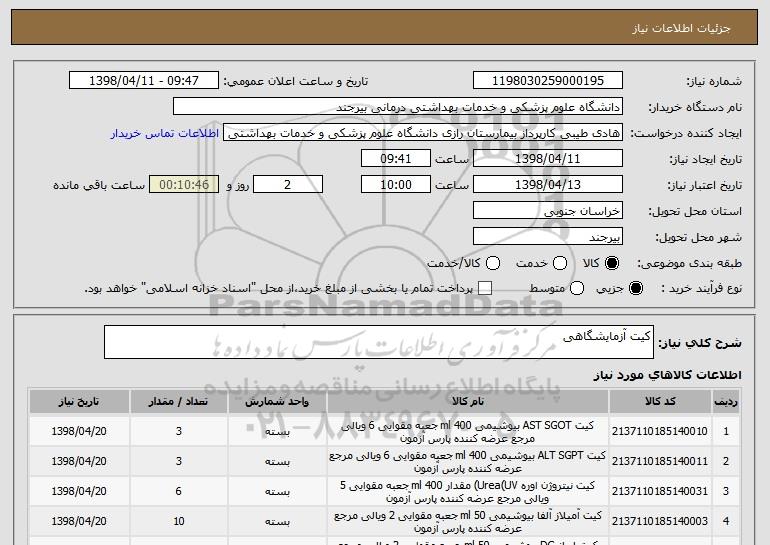Click the request creator name field
Screen dimensions: 770x545
click(423, 133)
